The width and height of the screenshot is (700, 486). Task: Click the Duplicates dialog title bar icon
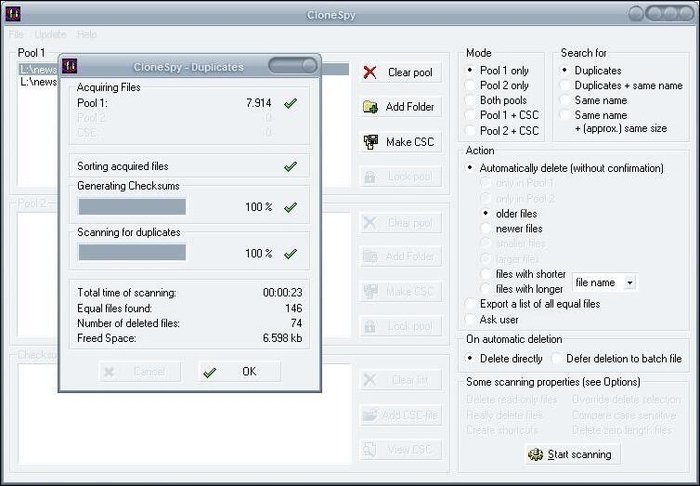point(70,66)
